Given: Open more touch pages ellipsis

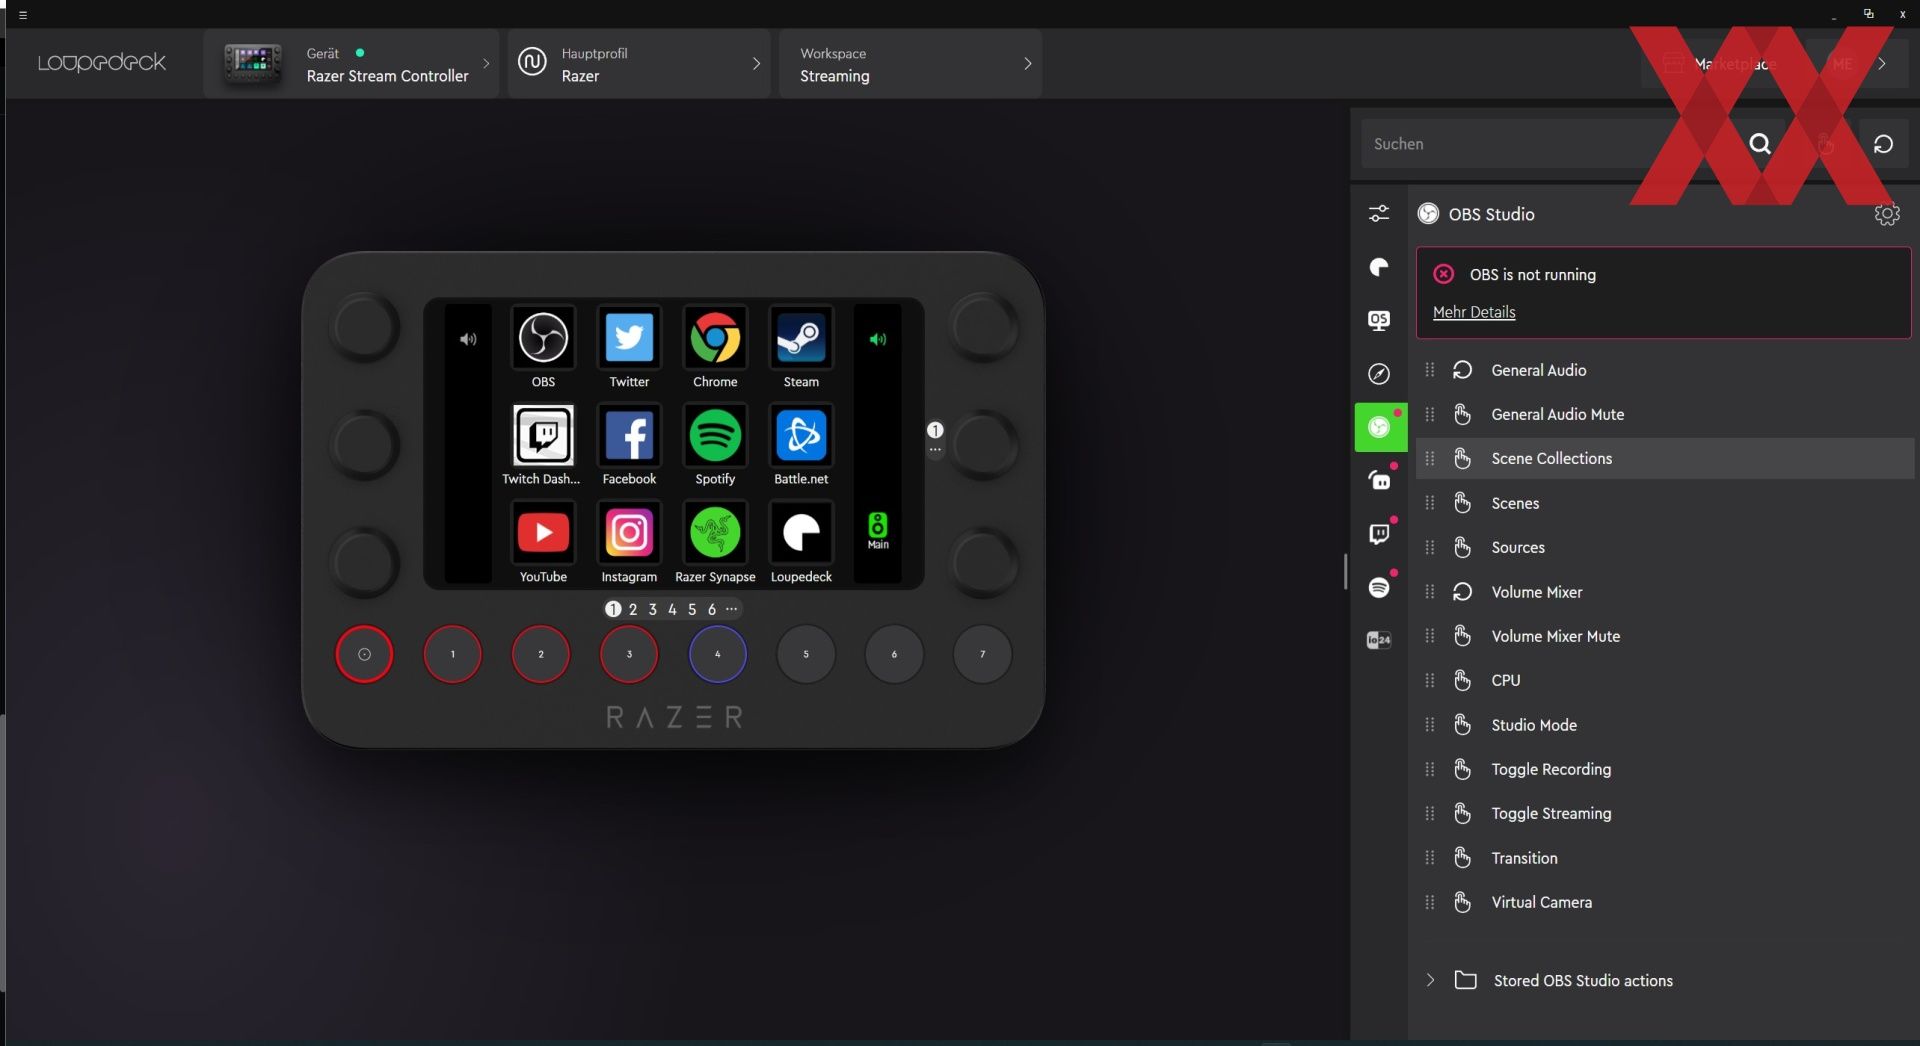Looking at the screenshot, I should tap(732, 609).
